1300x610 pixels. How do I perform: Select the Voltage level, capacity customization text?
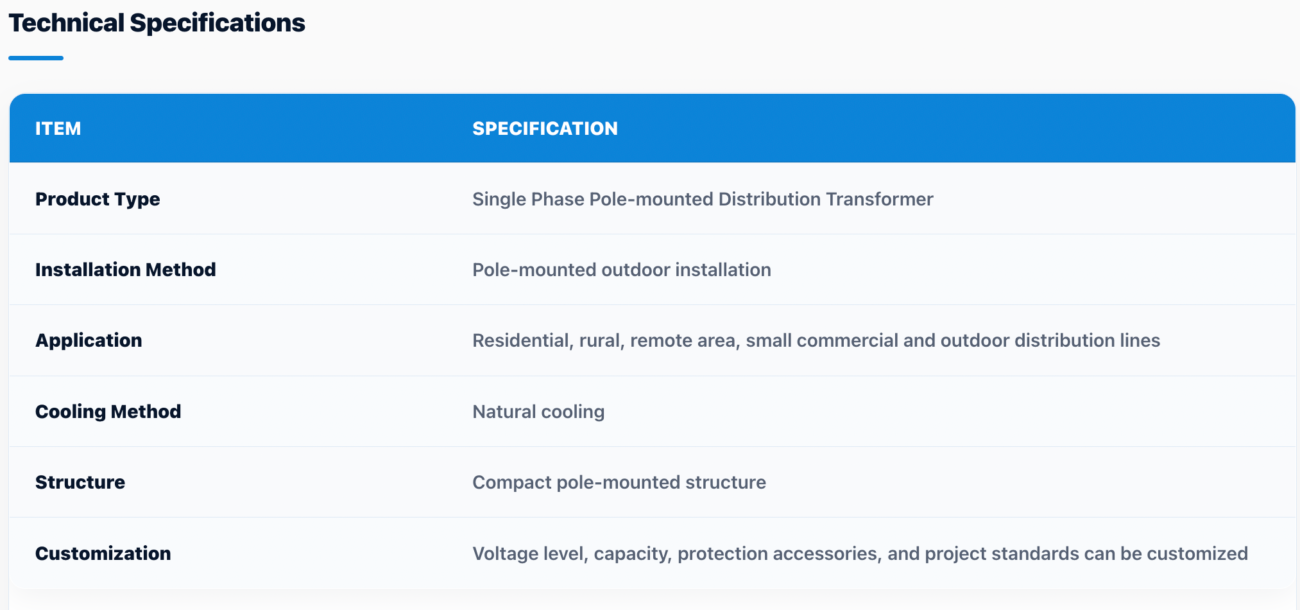tap(860, 553)
